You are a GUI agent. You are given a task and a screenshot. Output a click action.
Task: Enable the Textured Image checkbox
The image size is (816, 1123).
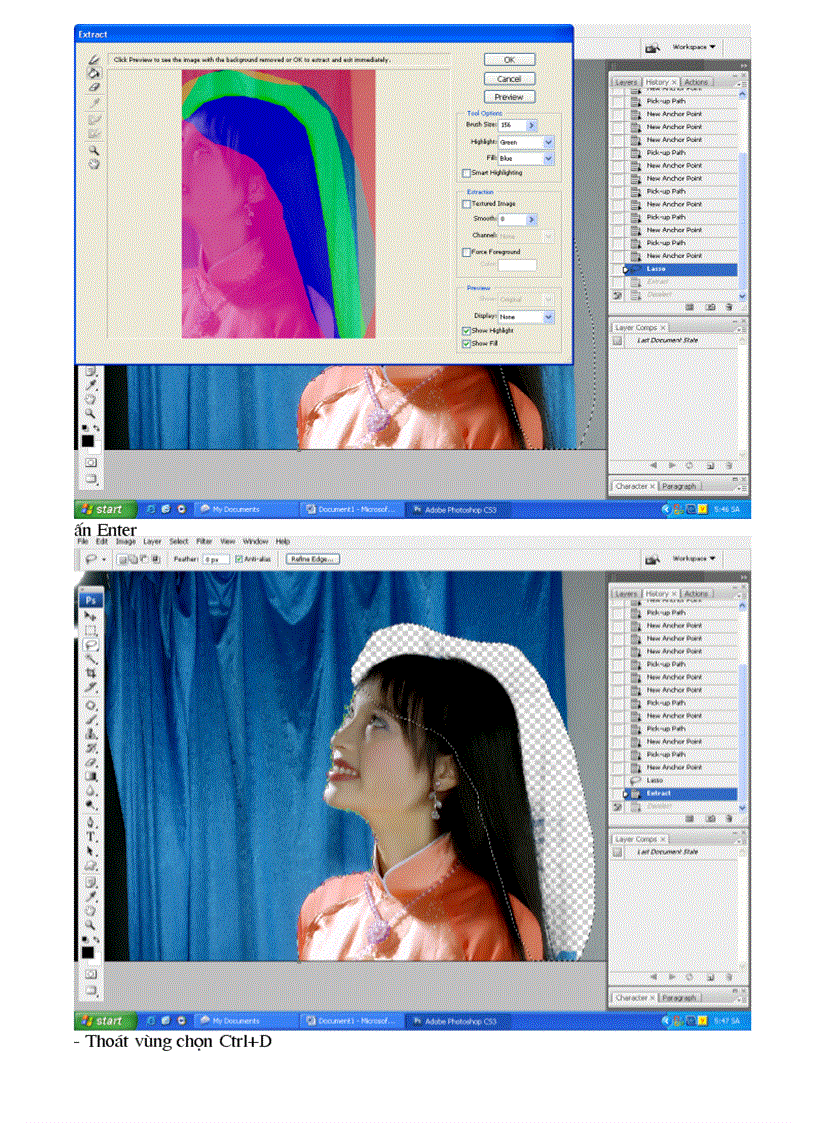pos(466,204)
